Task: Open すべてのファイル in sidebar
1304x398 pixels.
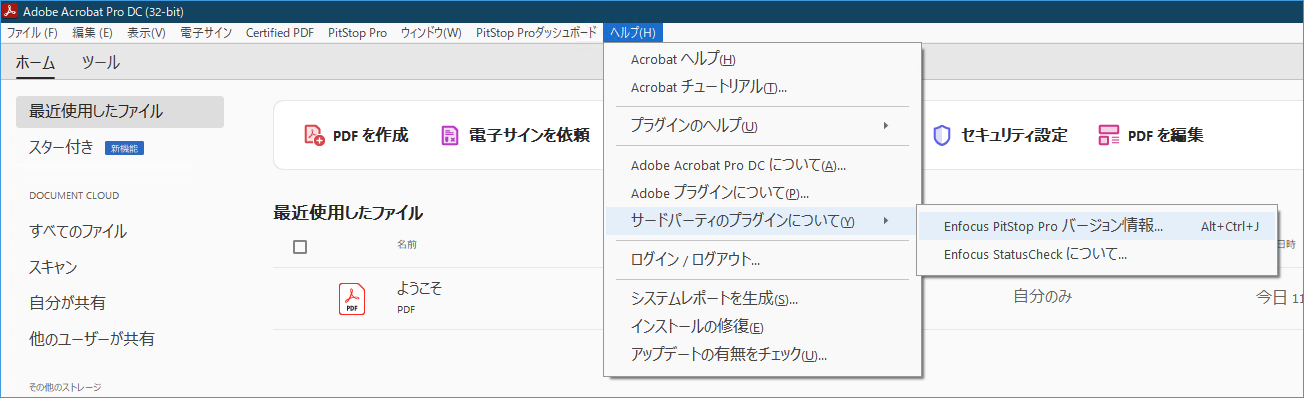Action: (78, 231)
